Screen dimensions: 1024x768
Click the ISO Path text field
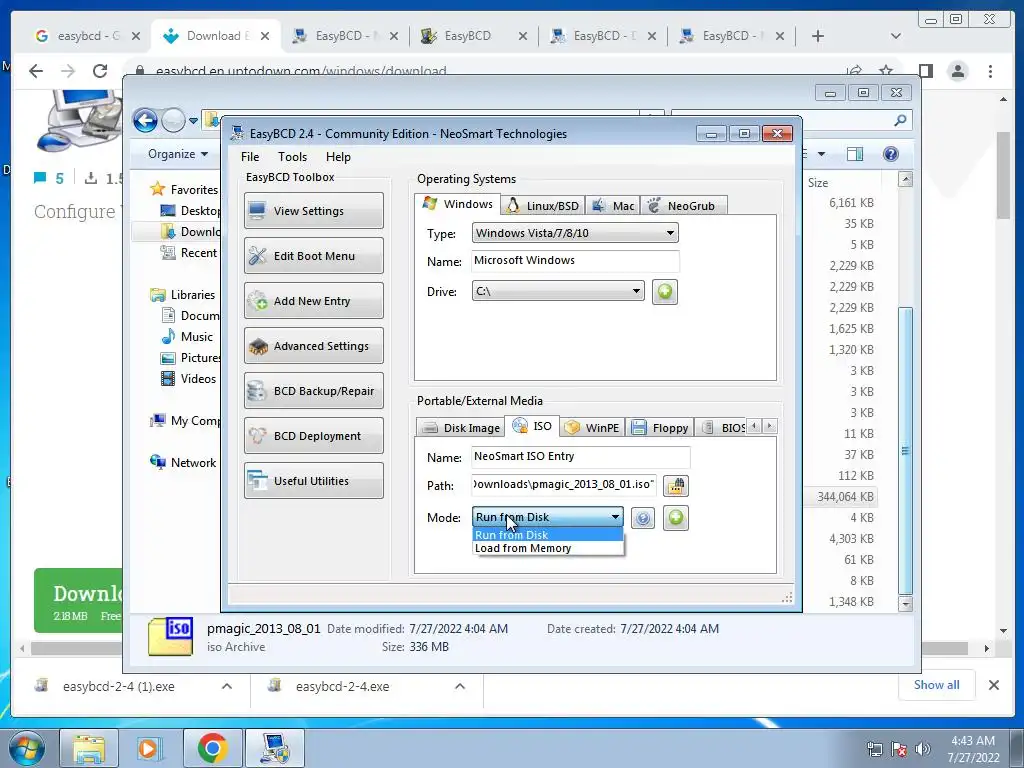[x=564, y=485]
